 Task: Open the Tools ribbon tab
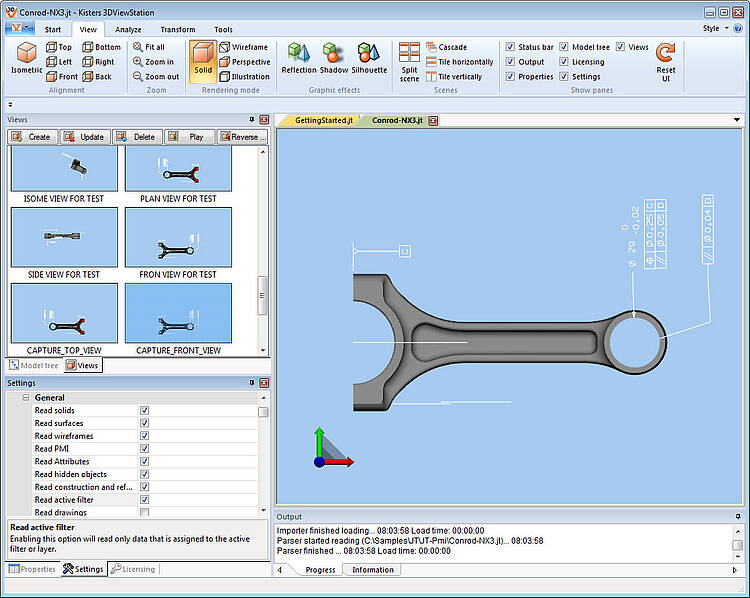tap(223, 30)
